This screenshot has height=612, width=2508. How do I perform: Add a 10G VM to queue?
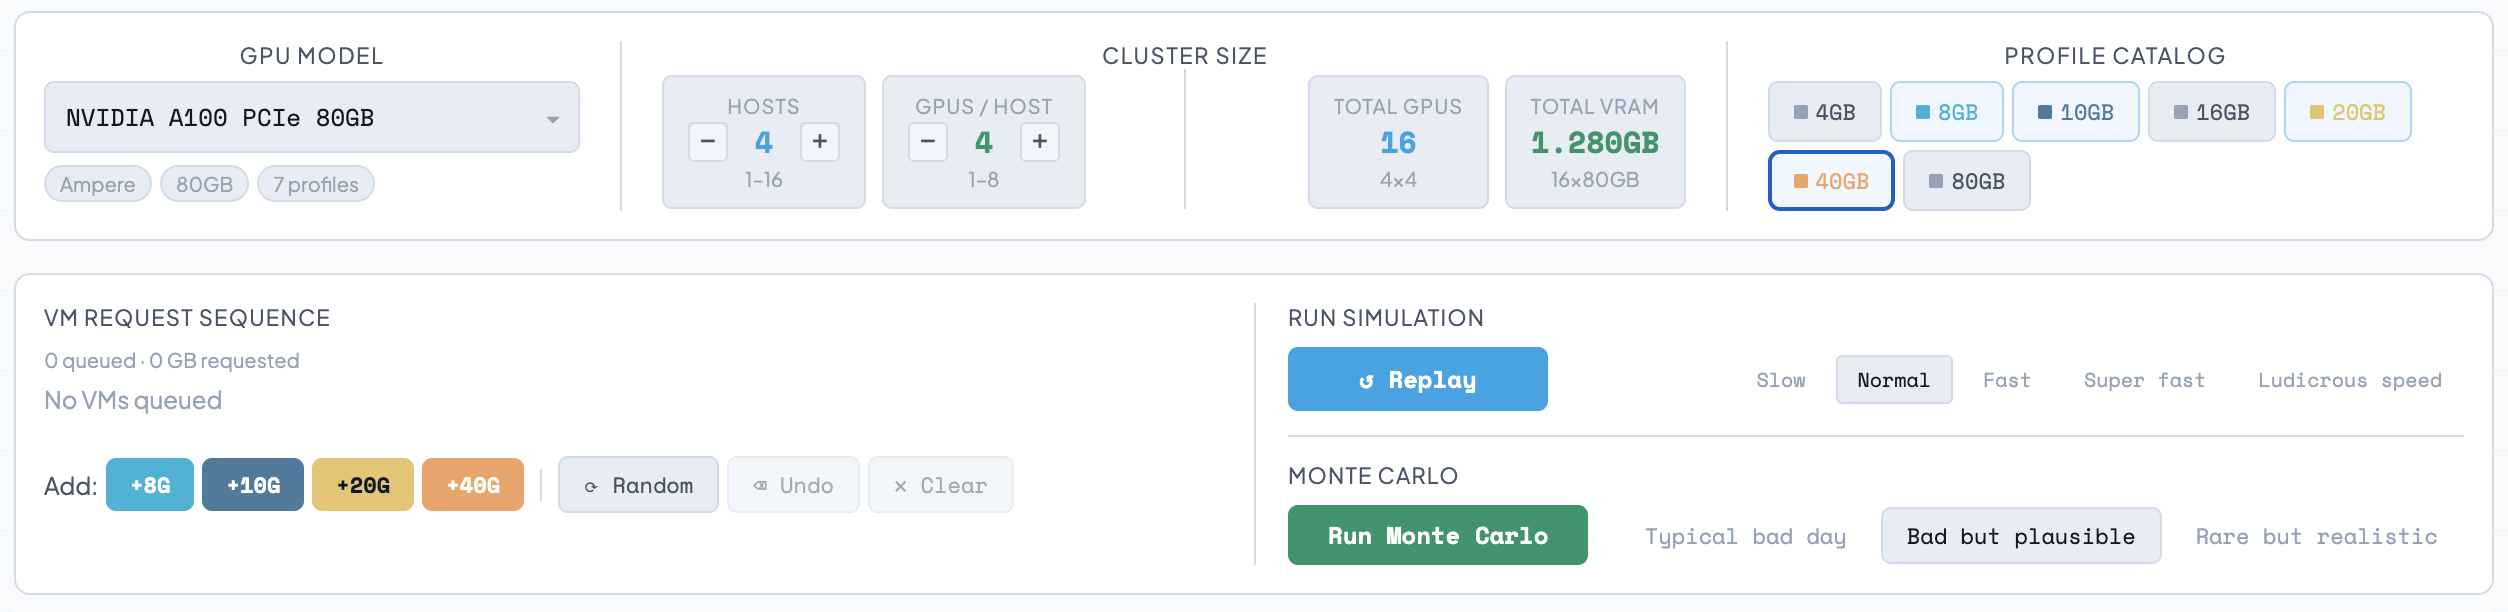[253, 485]
